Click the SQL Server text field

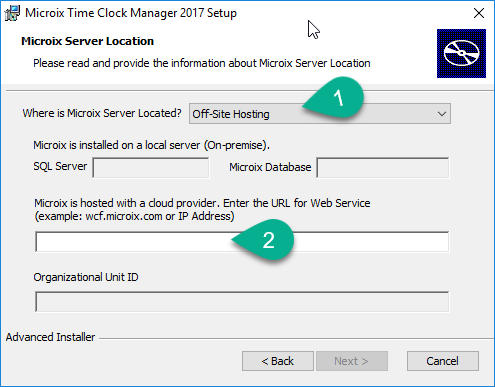(x=151, y=168)
